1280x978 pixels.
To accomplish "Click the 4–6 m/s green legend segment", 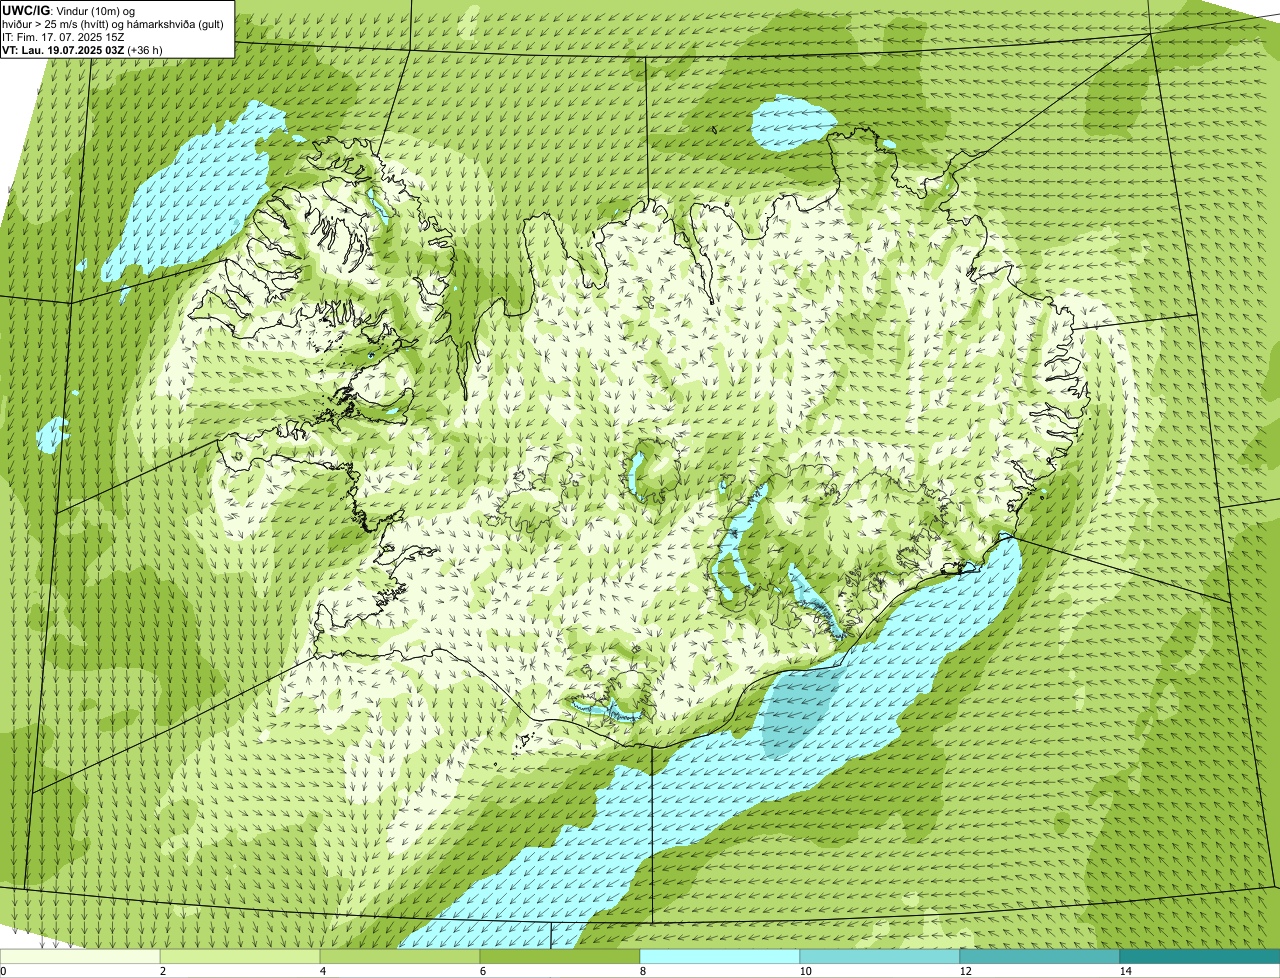I will coord(400,956).
